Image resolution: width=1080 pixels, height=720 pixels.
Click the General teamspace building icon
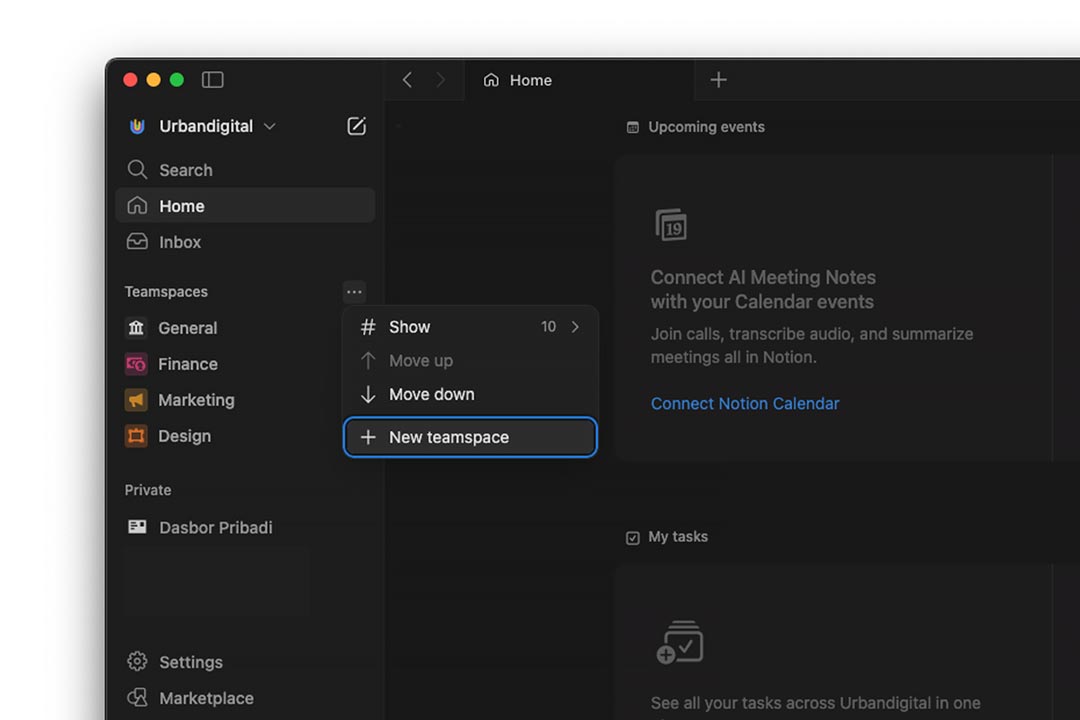coord(136,328)
